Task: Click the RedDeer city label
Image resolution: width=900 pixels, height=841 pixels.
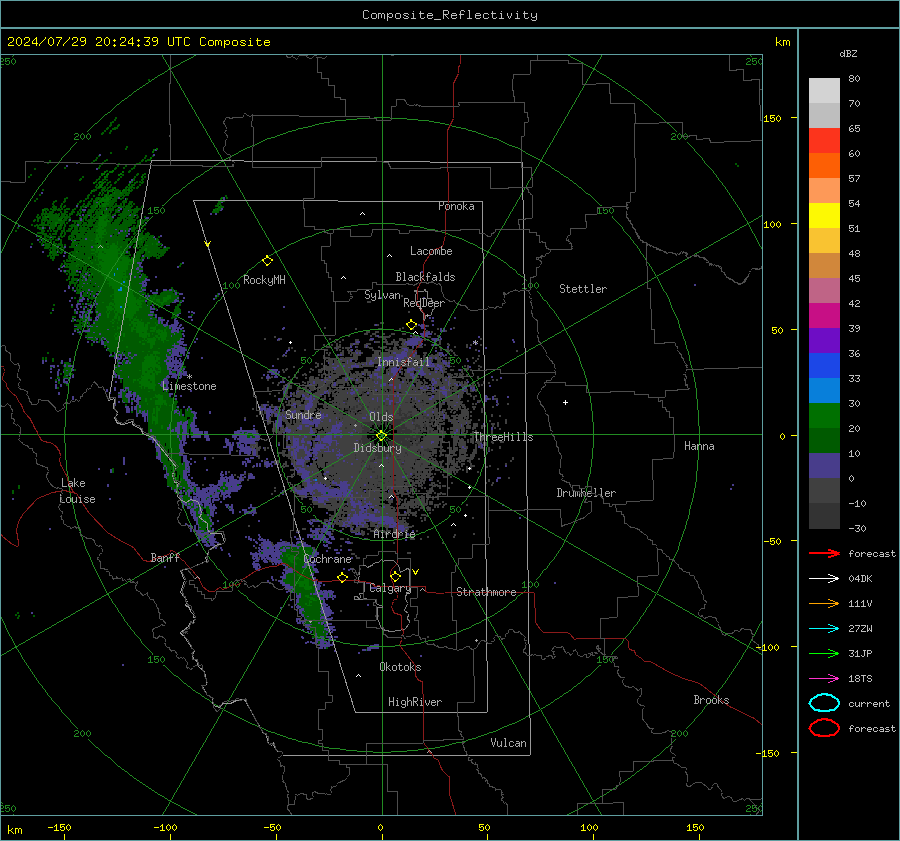Action: click(x=424, y=303)
